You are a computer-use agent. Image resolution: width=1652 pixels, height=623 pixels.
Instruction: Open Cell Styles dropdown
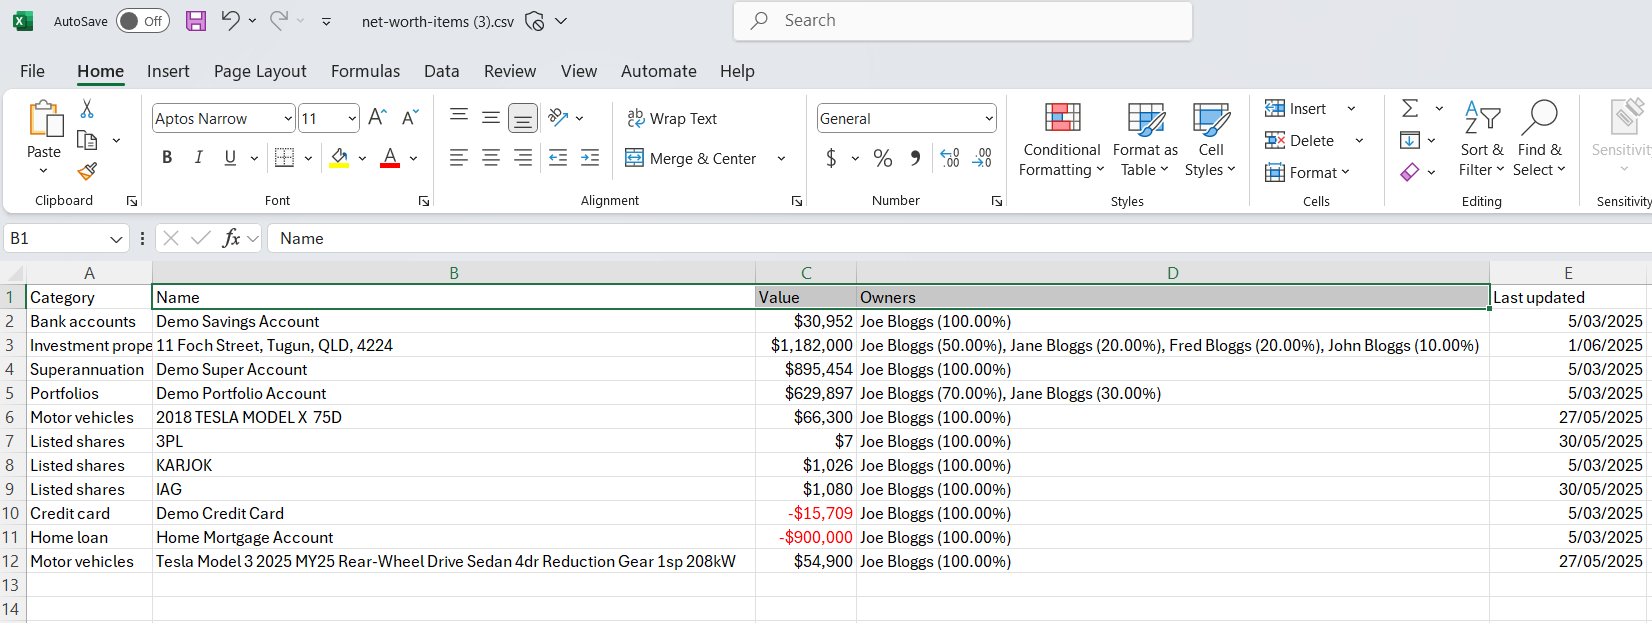(x=1210, y=140)
